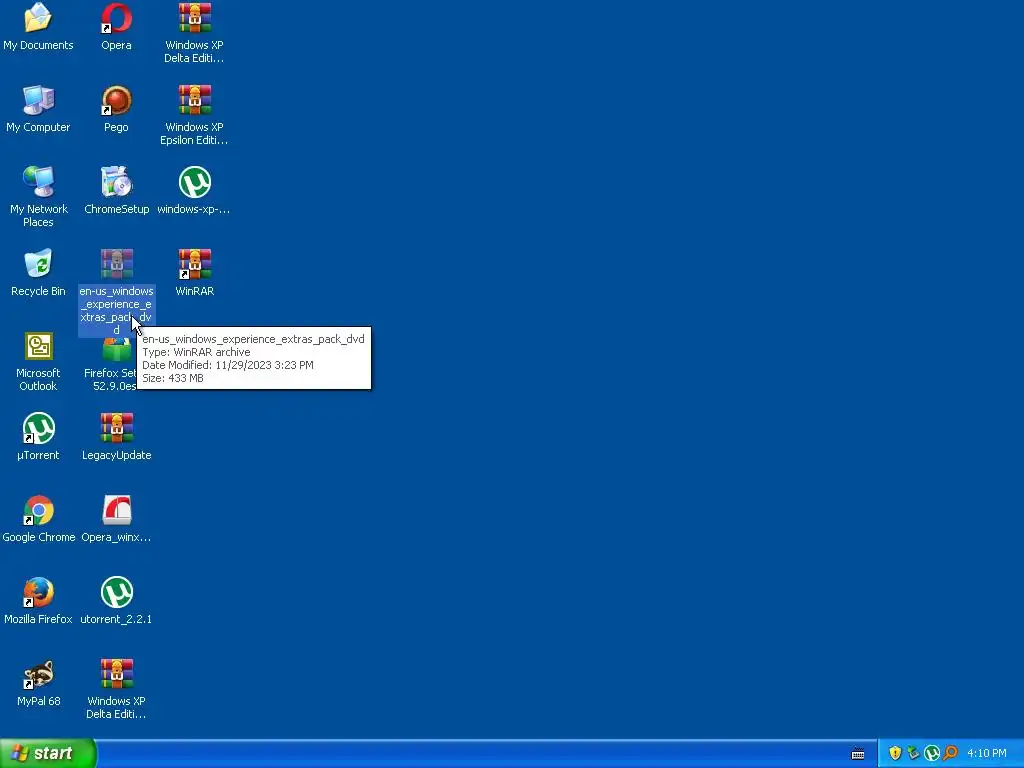The image size is (1024, 768).
Task: Open the yellow security shield tray alert
Action: point(895,754)
